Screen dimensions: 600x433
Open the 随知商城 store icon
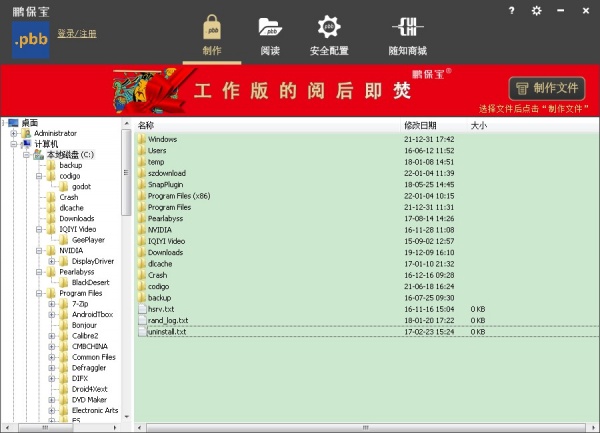[407, 34]
